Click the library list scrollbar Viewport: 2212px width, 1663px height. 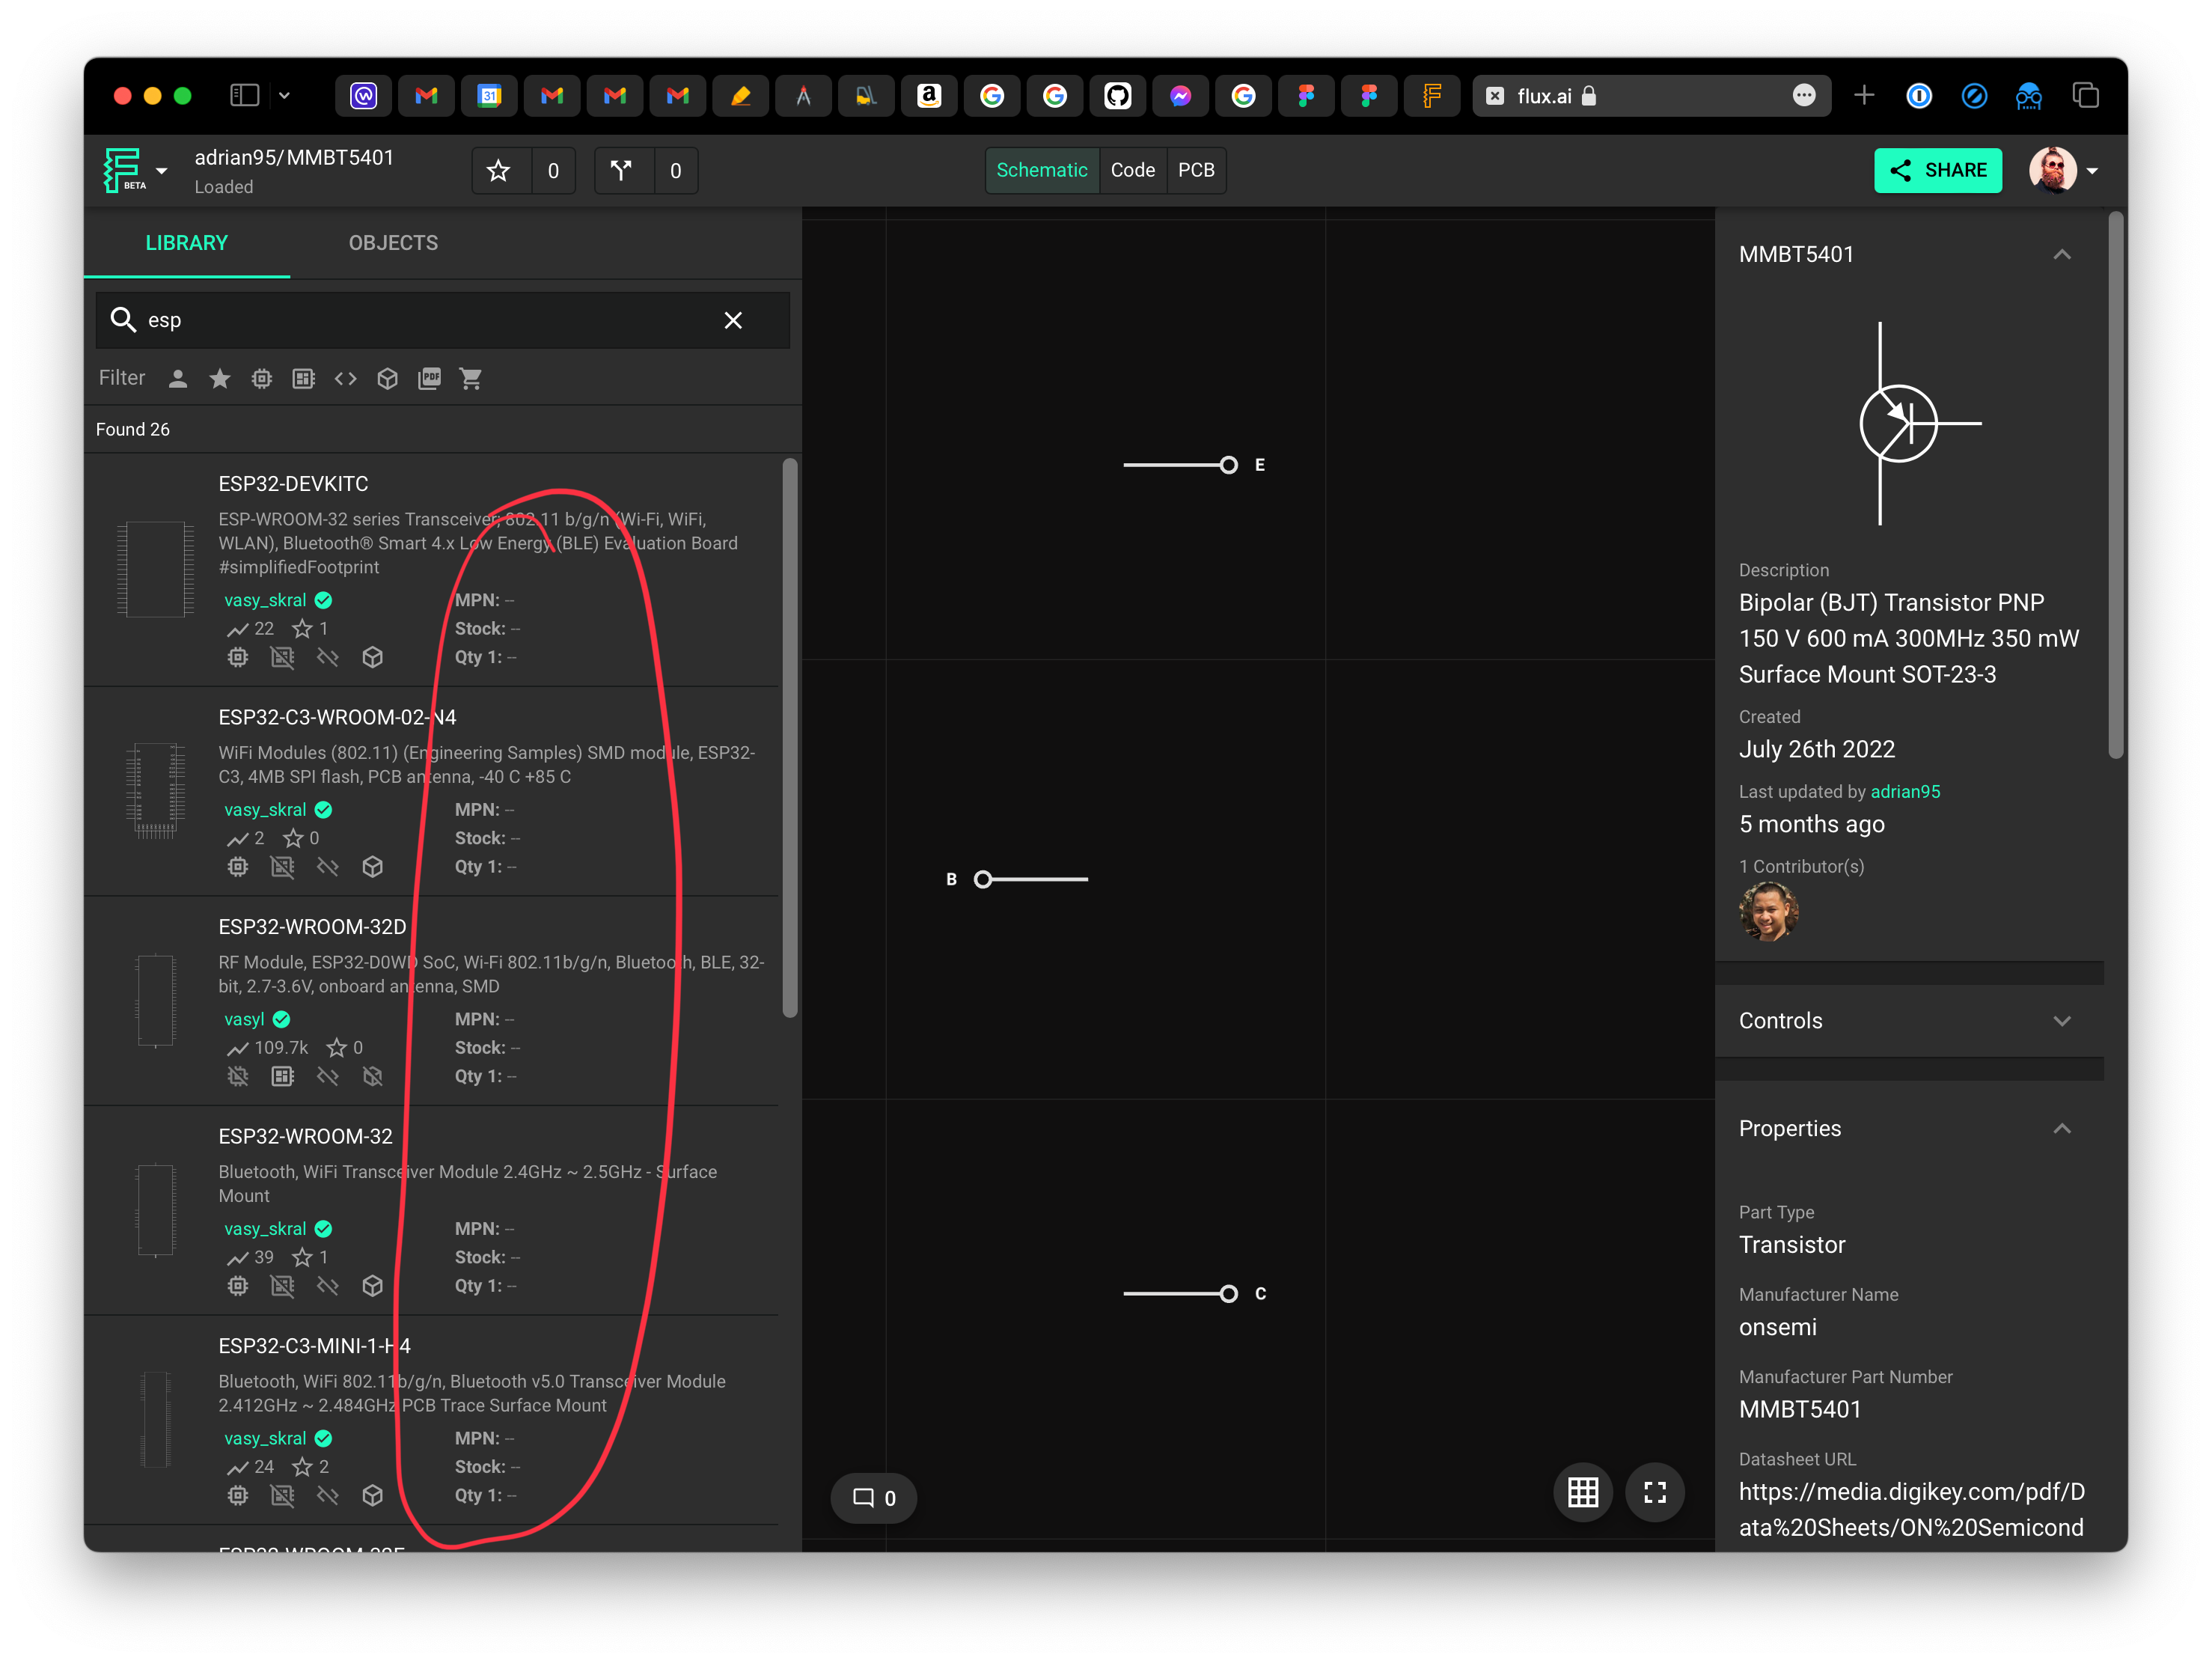(790, 738)
